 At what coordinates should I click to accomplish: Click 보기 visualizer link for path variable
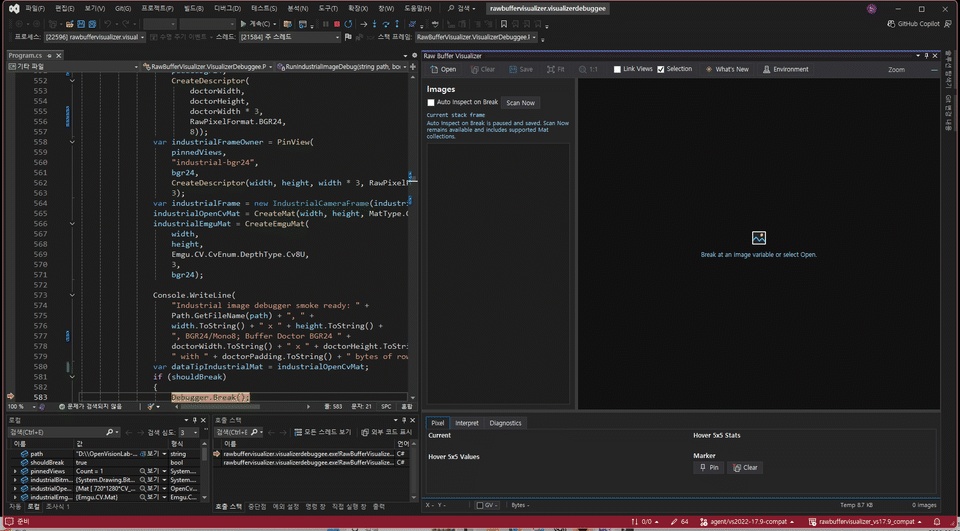[x=151, y=454]
